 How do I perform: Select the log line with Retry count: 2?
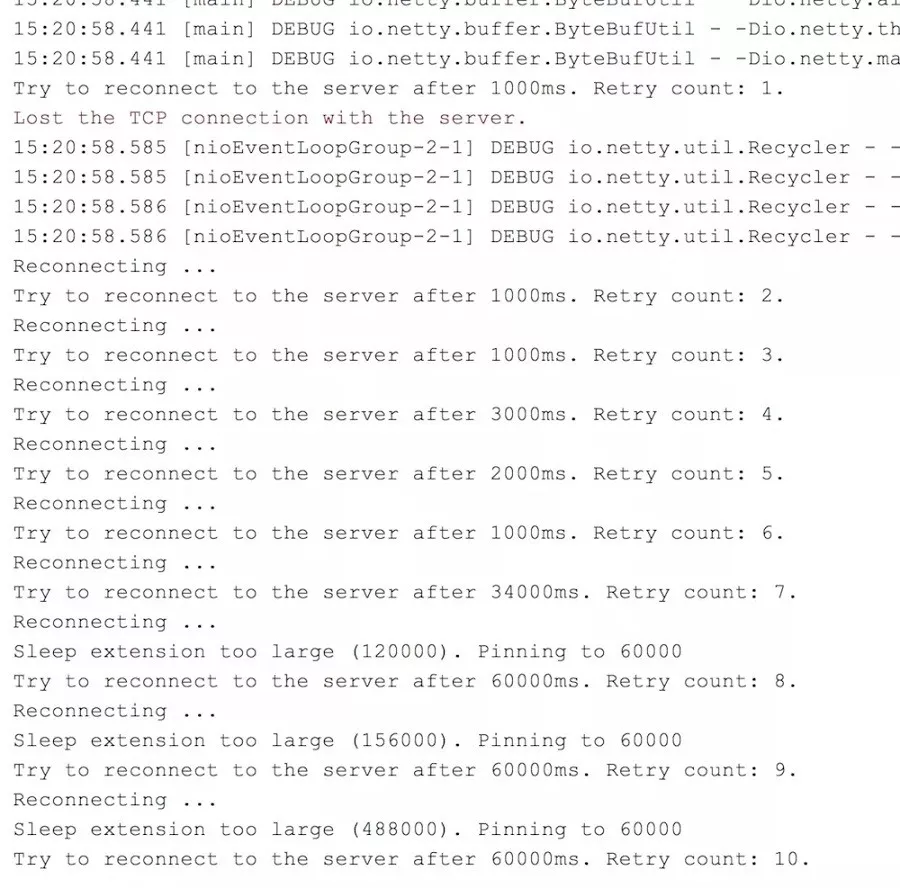tap(398, 296)
